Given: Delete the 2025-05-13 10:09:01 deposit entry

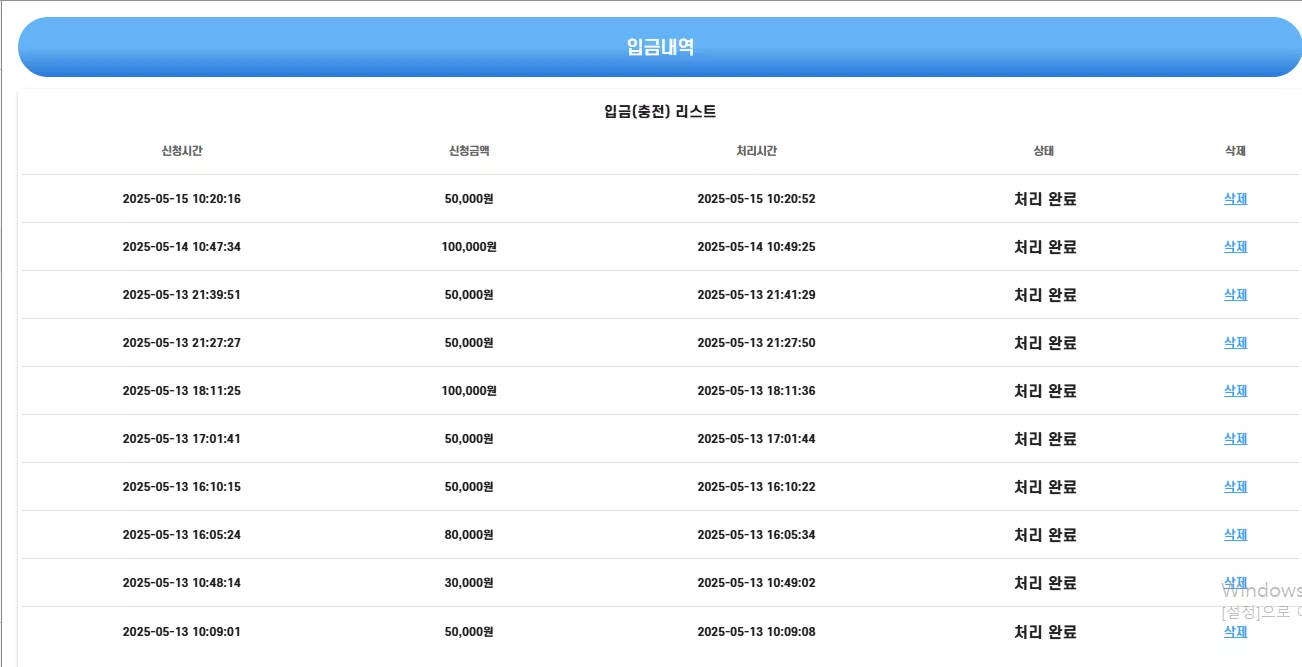Looking at the screenshot, I should click(x=1235, y=632).
